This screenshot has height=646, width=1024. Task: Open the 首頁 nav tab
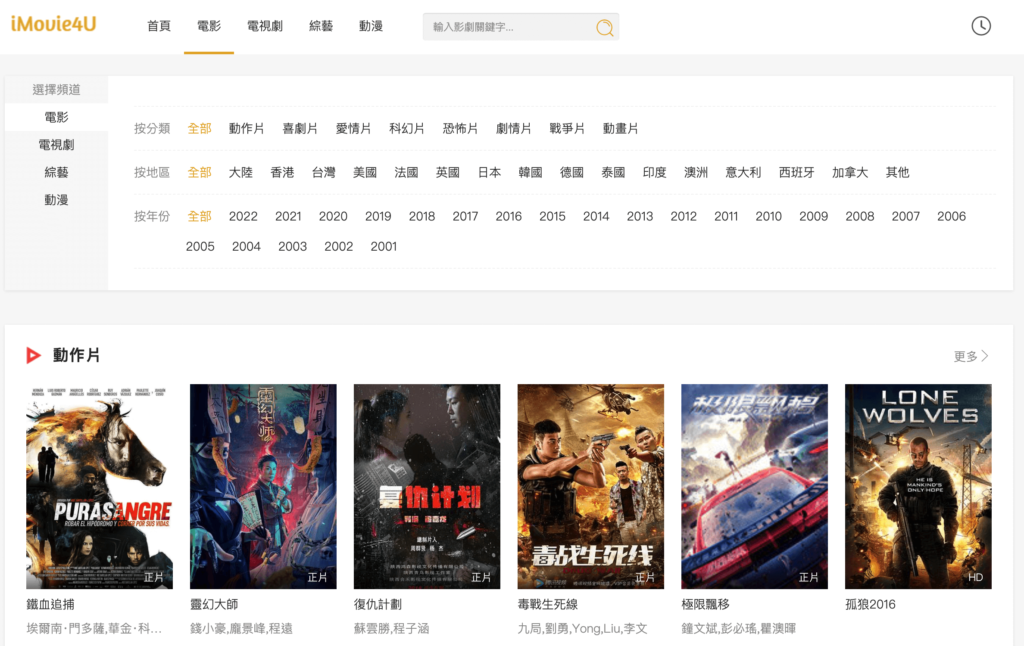(159, 26)
